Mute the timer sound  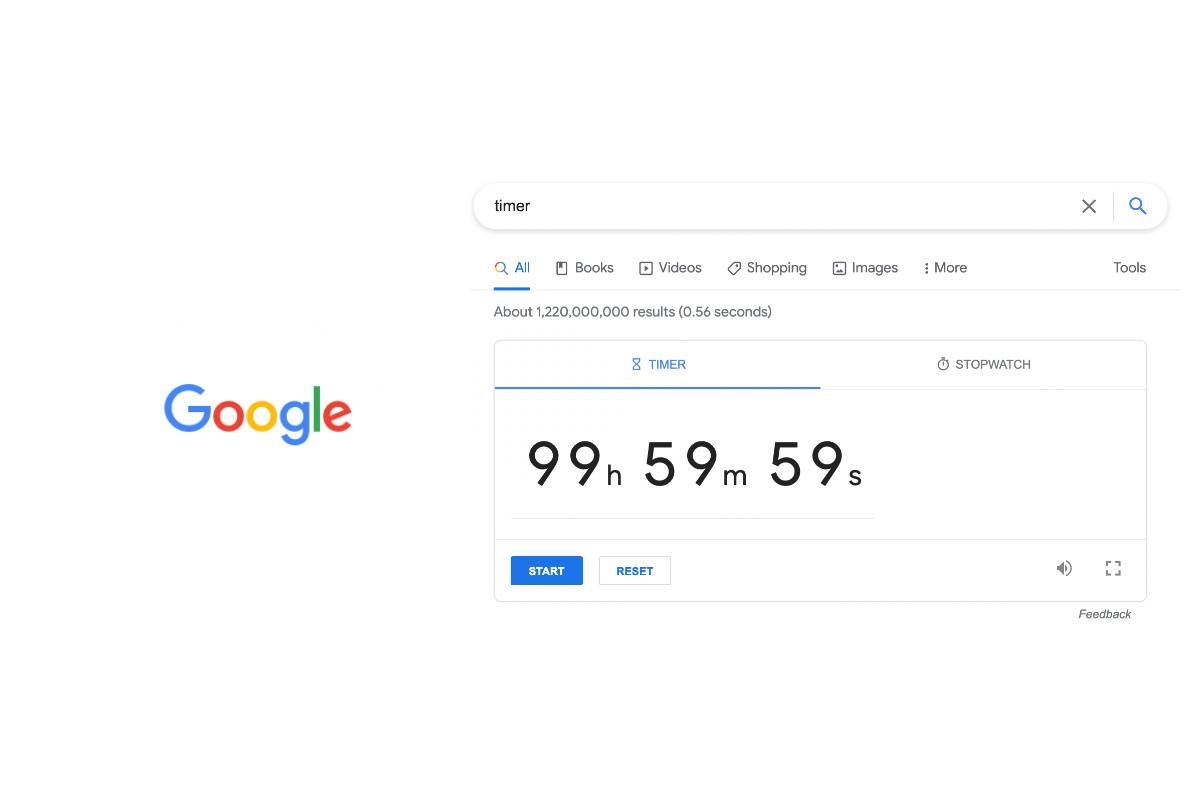1064,568
